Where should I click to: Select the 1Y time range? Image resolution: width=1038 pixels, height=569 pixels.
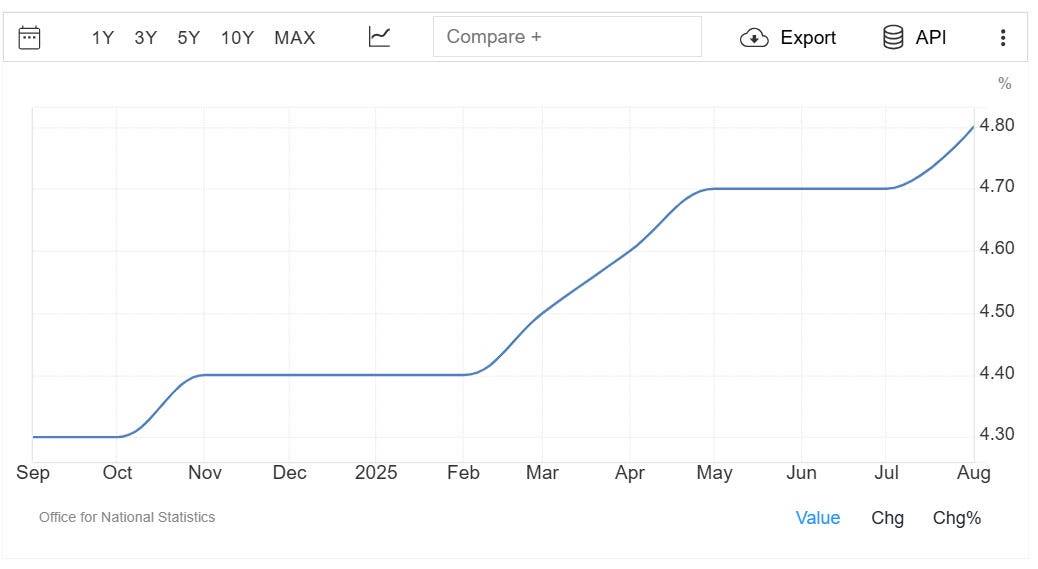103,38
